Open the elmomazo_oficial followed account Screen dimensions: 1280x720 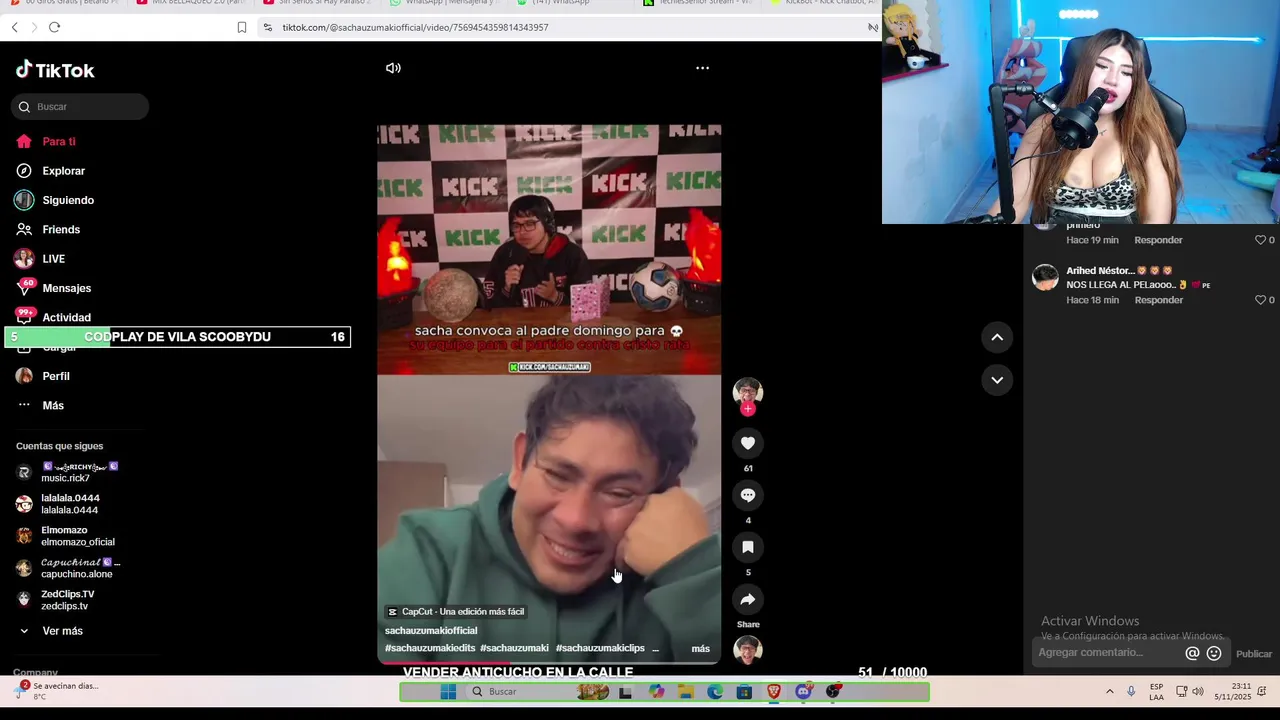tap(65, 536)
